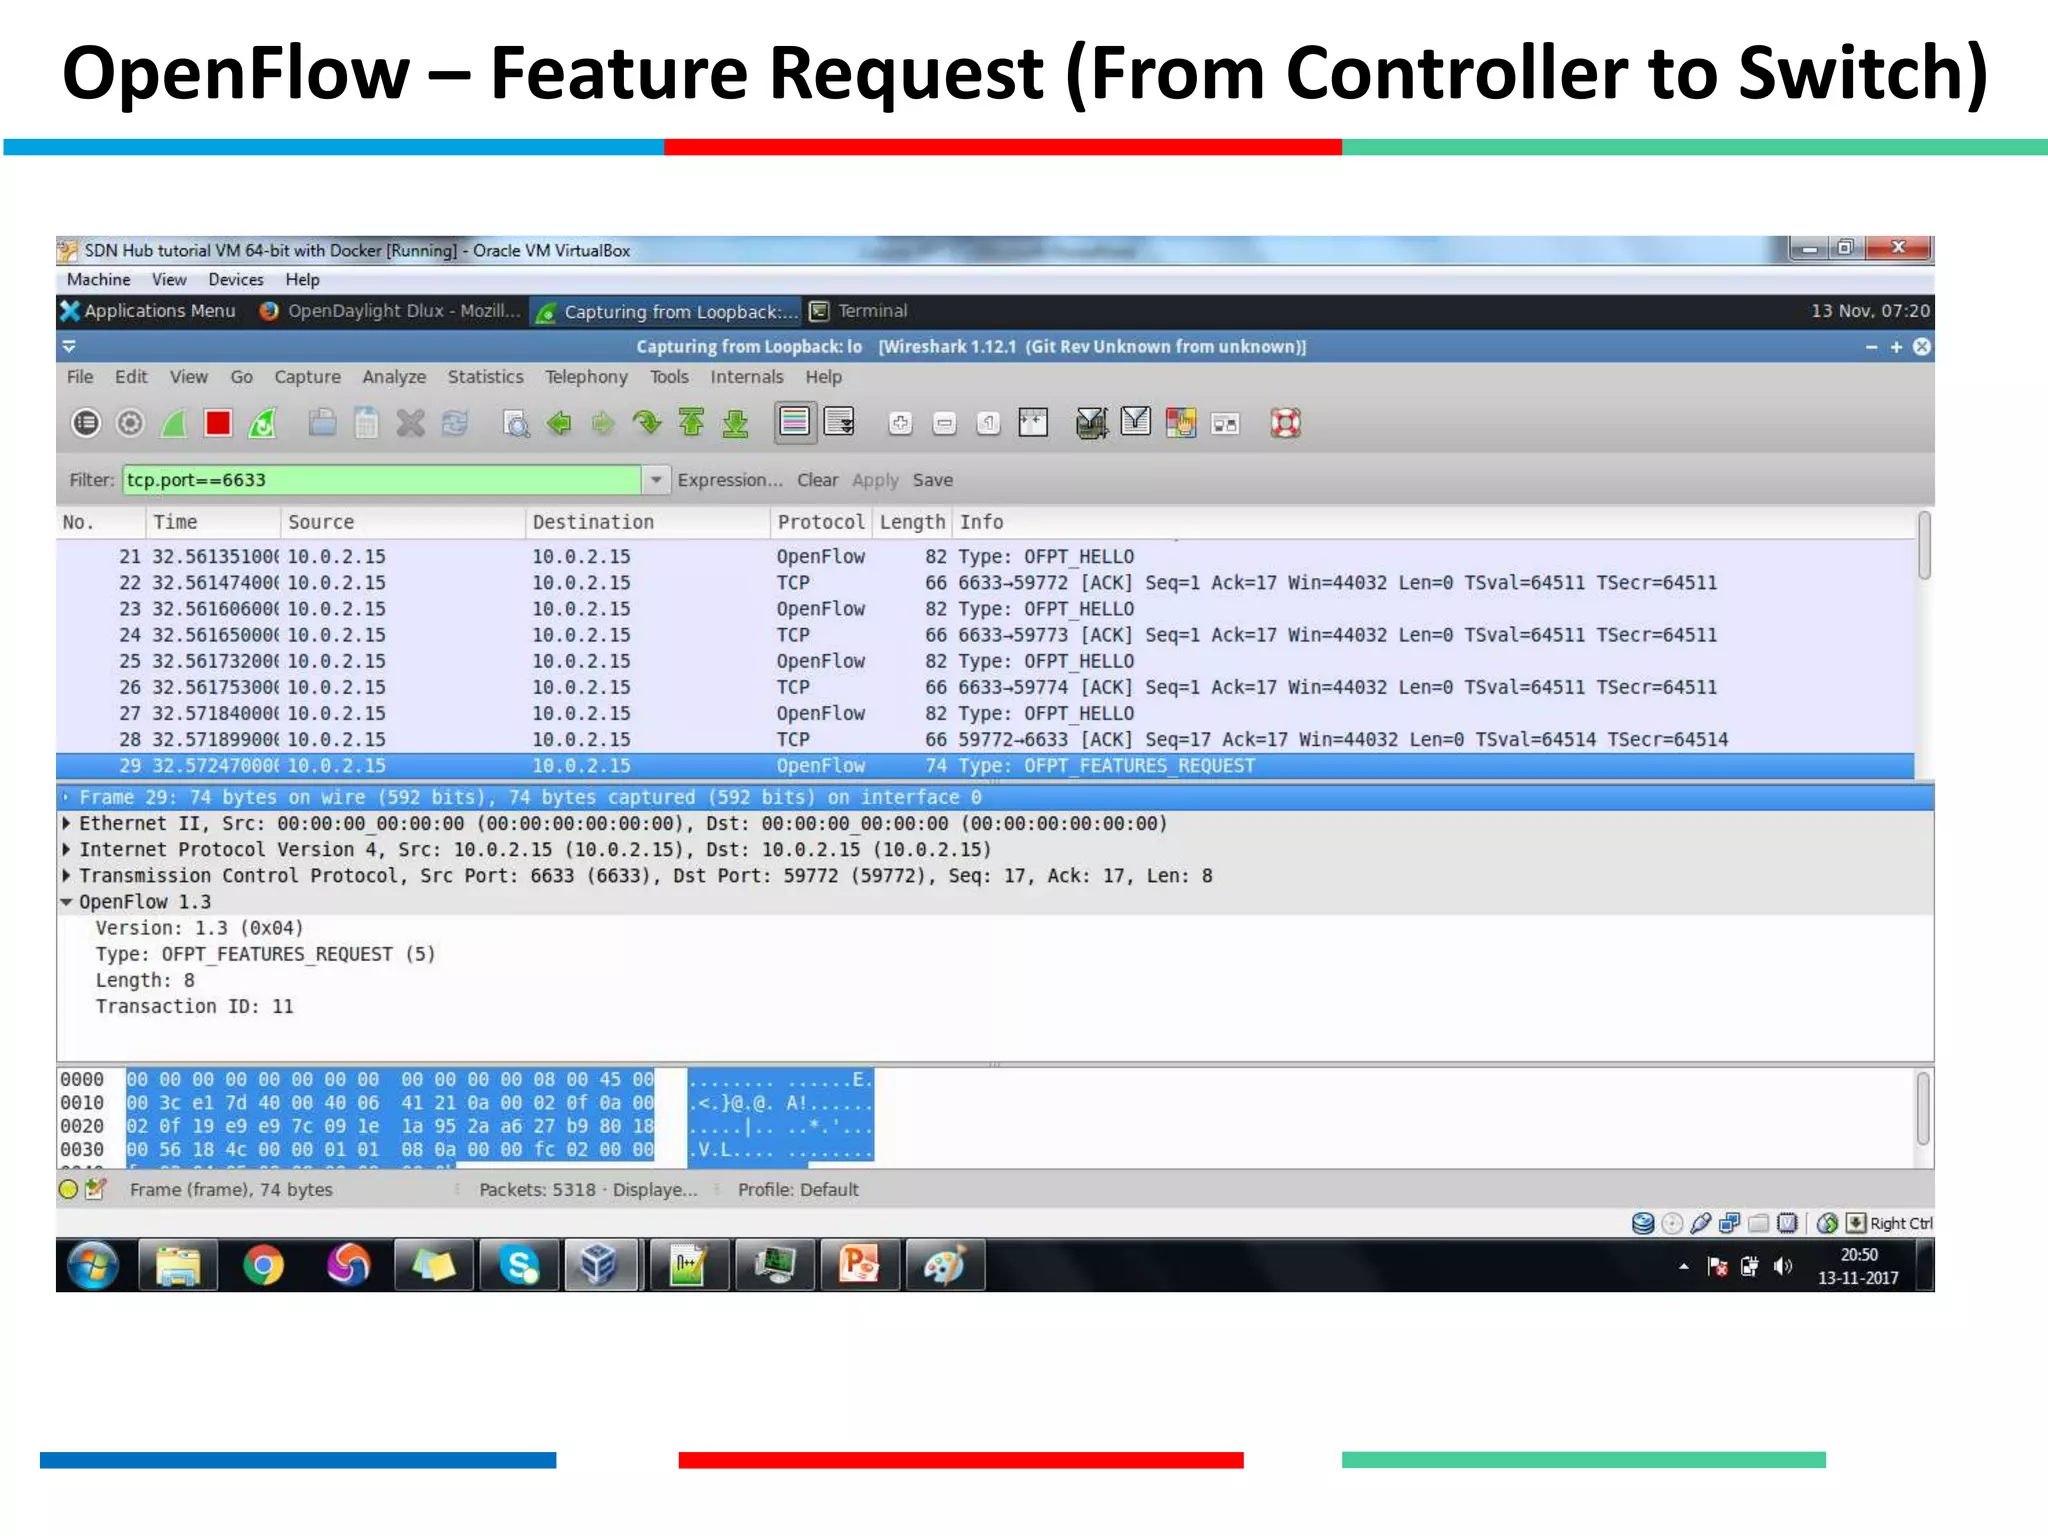Toggle packet list colorize
This screenshot has width=2048, height=1536.
pos(795,423)
